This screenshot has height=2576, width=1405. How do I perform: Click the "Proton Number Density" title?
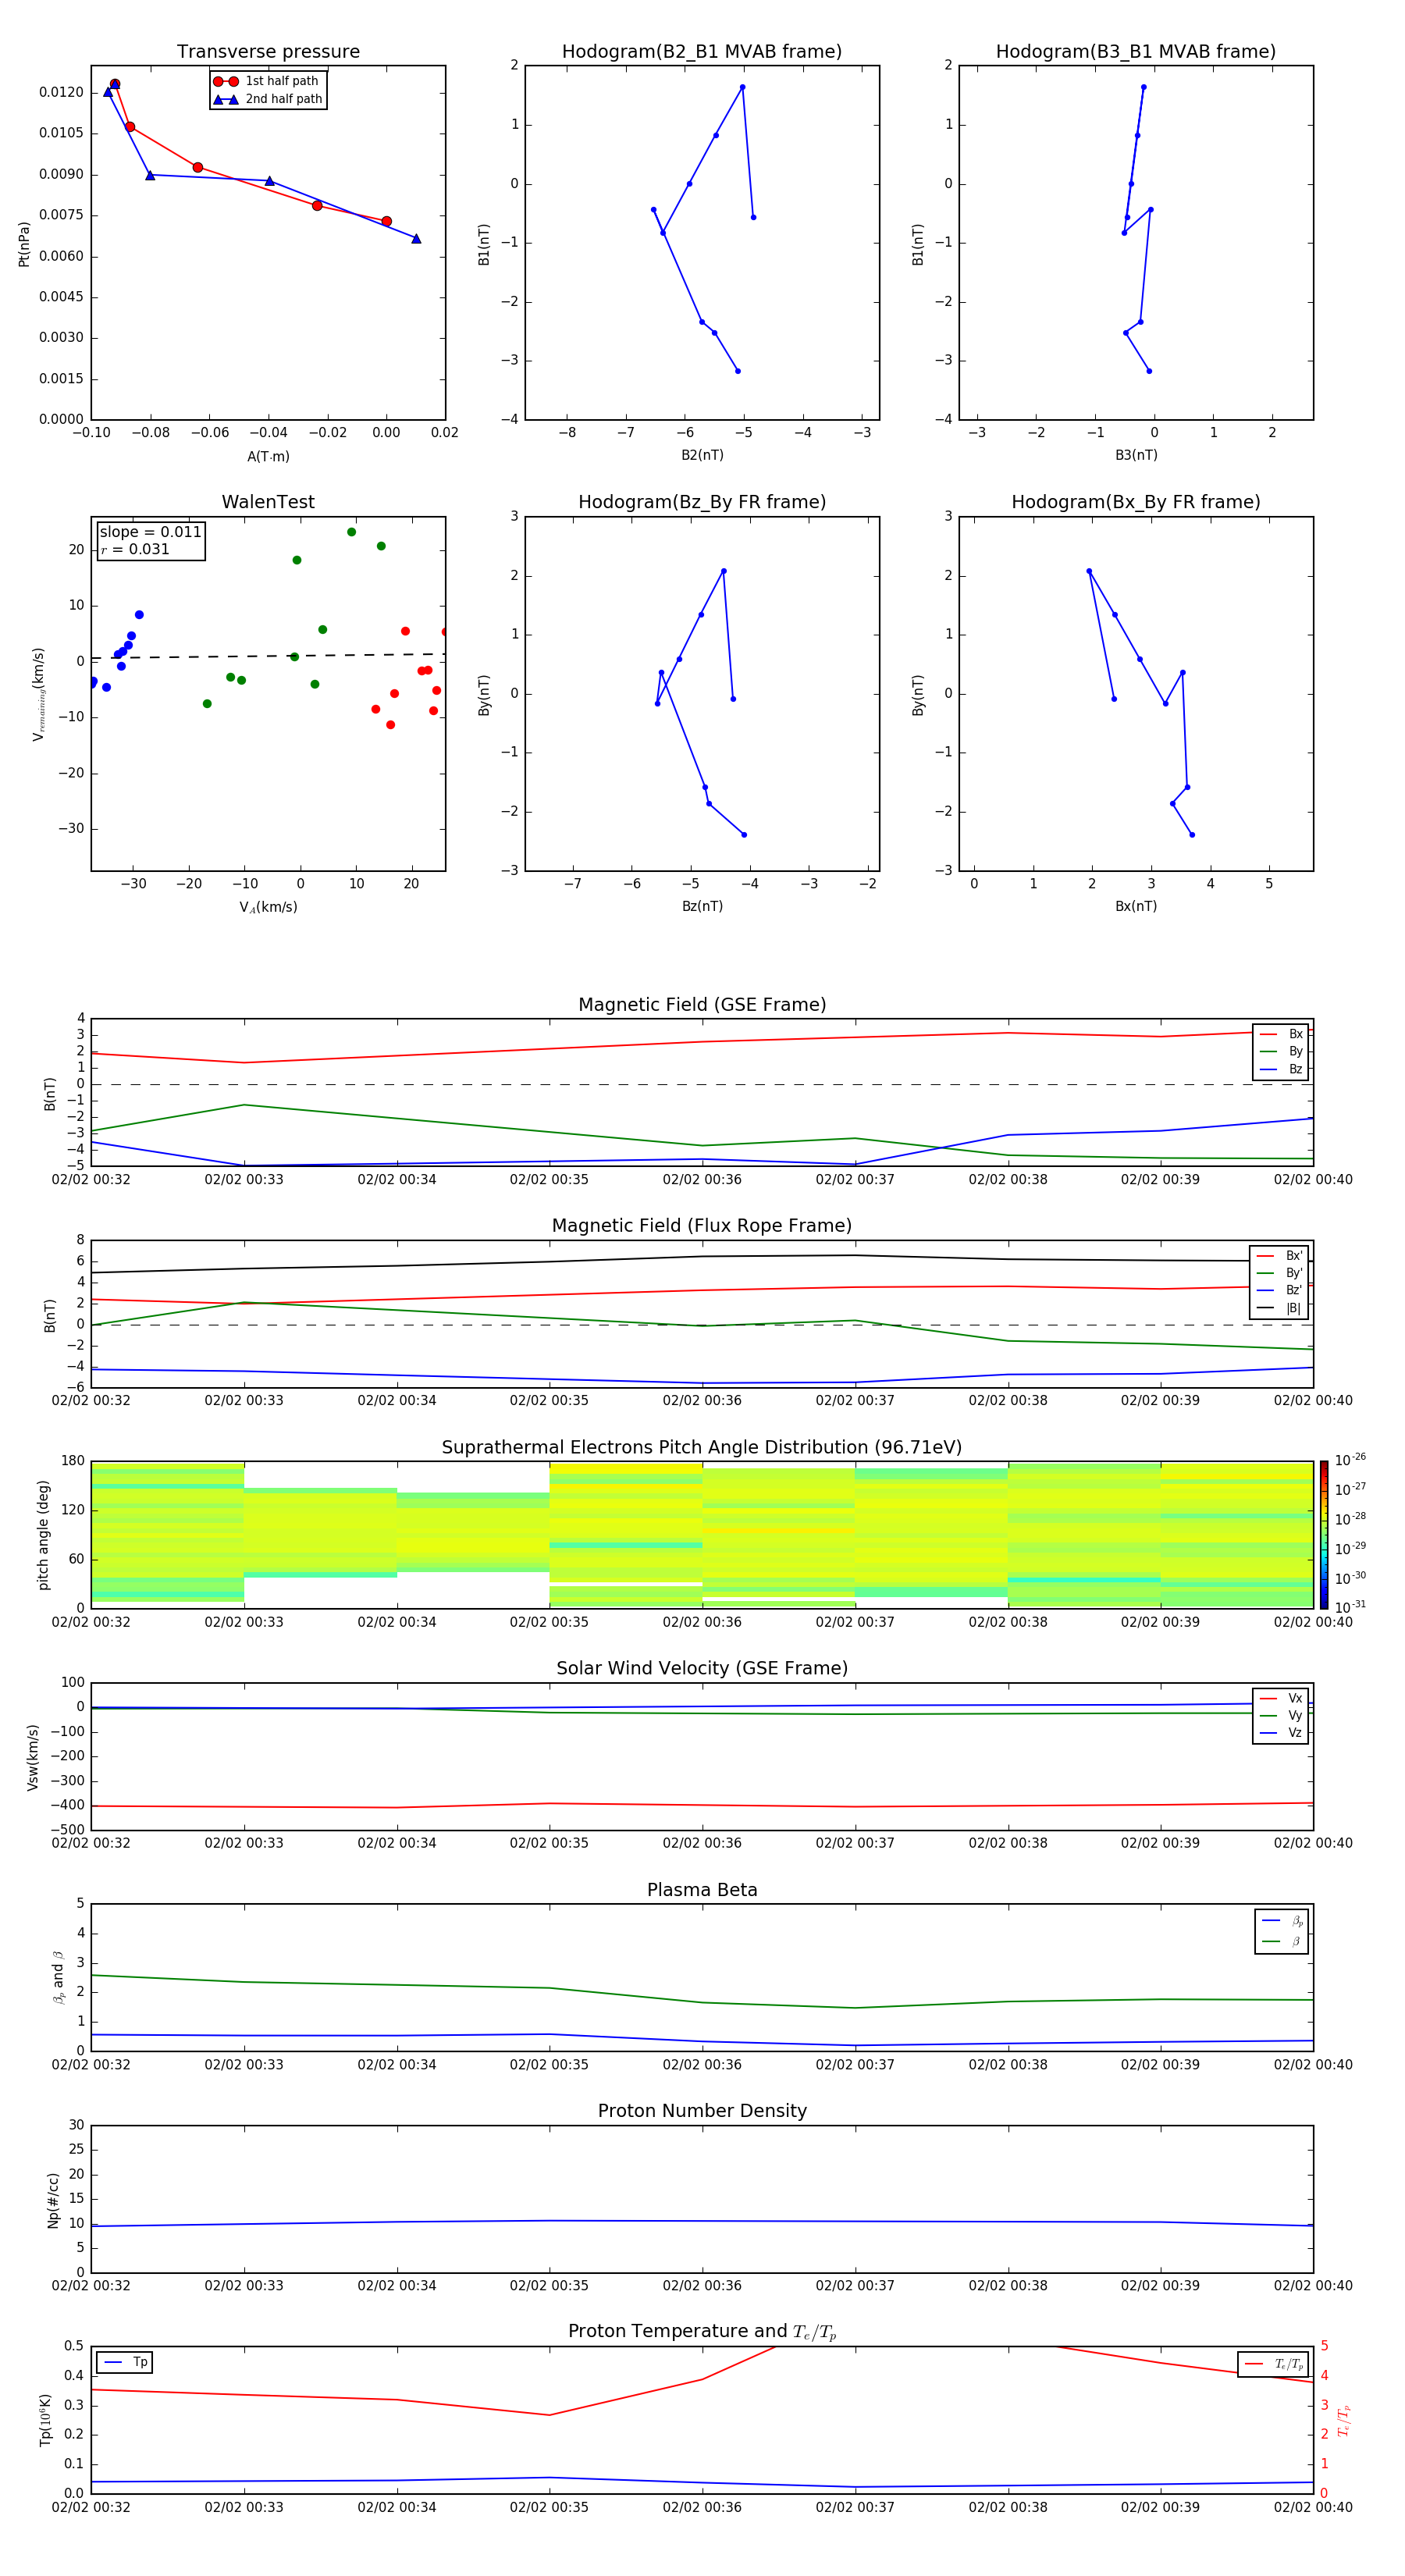(x=702, y=2111)
